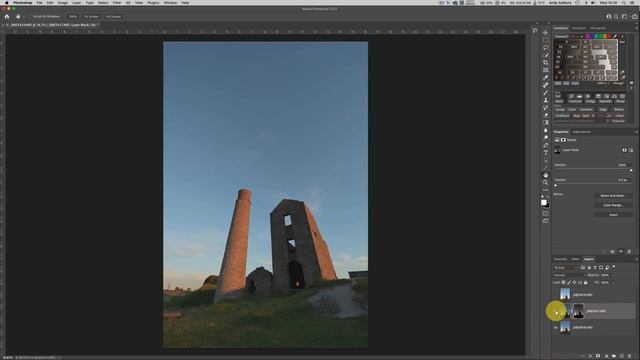Select the Gradient tool
Image resolution: width=640 pixels, height=360 pixels.
pos(546,122)
